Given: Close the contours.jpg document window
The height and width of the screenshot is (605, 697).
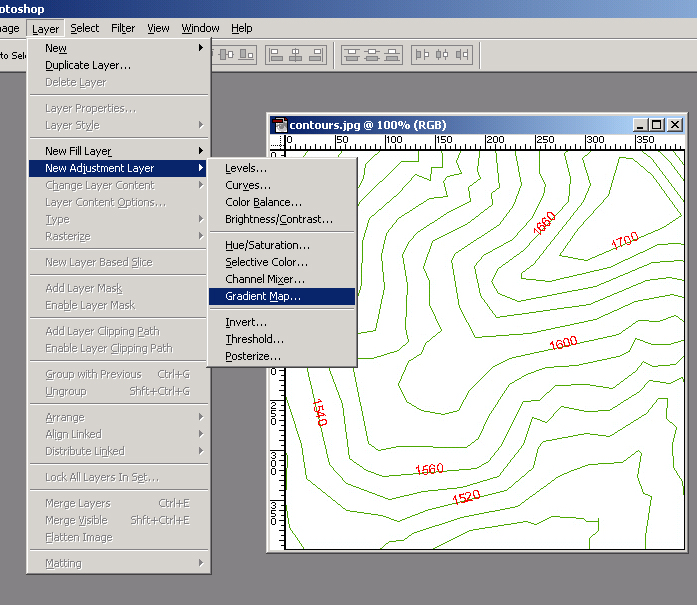Looking at the screenshot, I should pos(675,125).
